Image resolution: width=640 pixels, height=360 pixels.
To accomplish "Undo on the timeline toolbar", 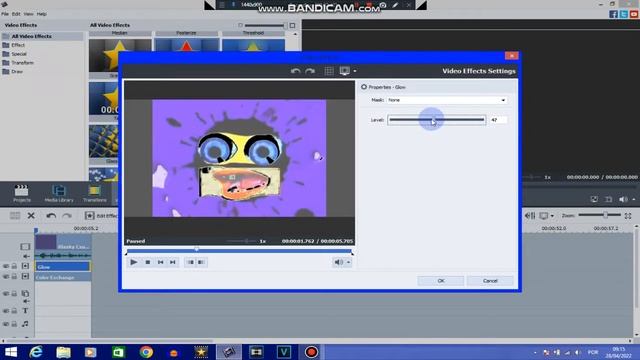I will [51, 216].
